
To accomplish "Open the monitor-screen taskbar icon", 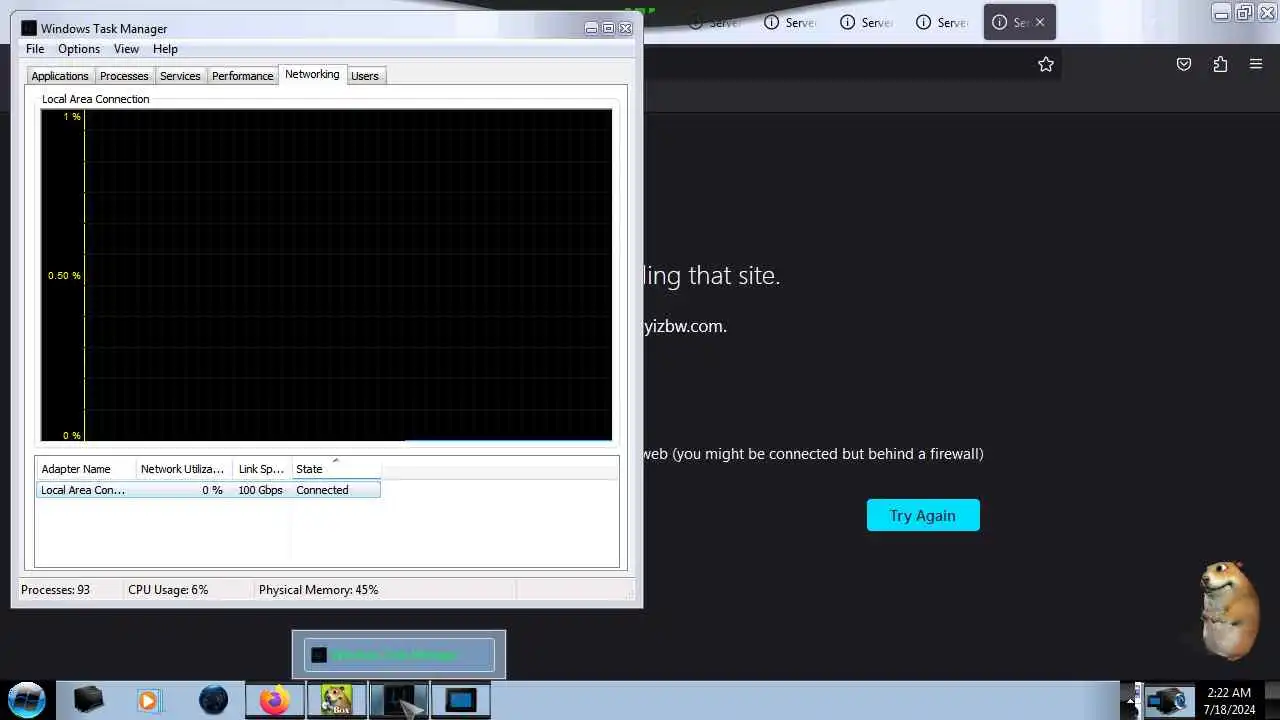I will pos(460,700).
